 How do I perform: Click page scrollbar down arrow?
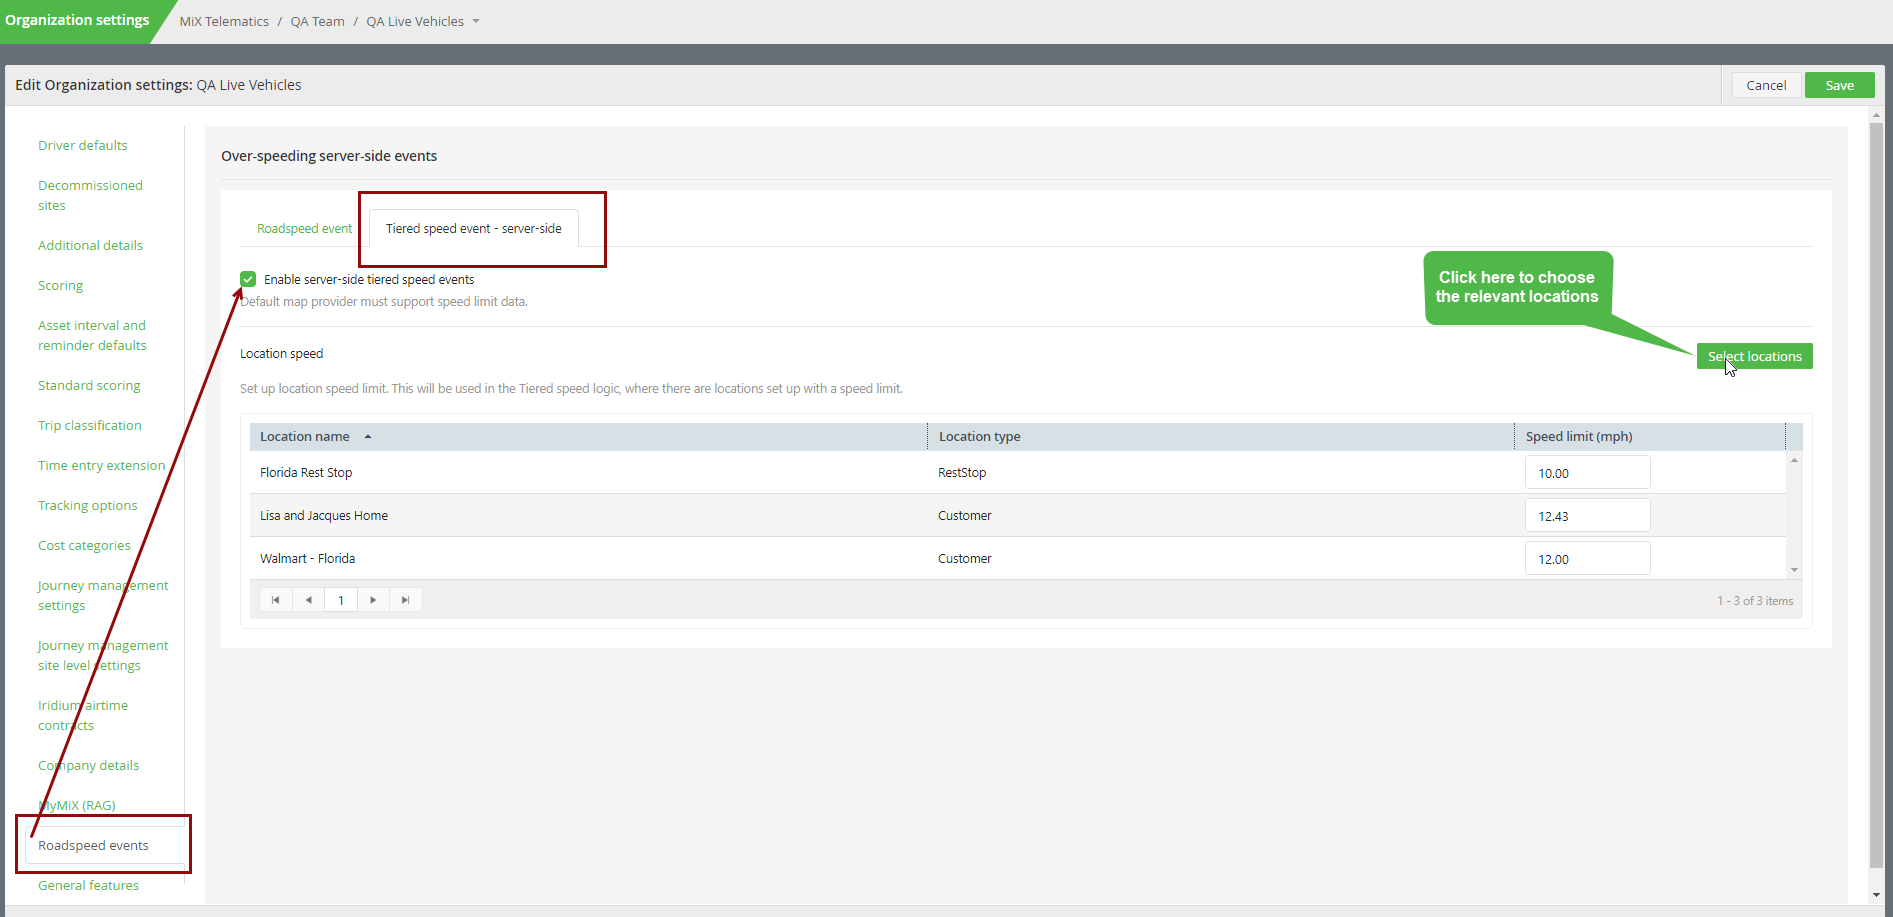pyautogui.click(x=1876, y=895)
